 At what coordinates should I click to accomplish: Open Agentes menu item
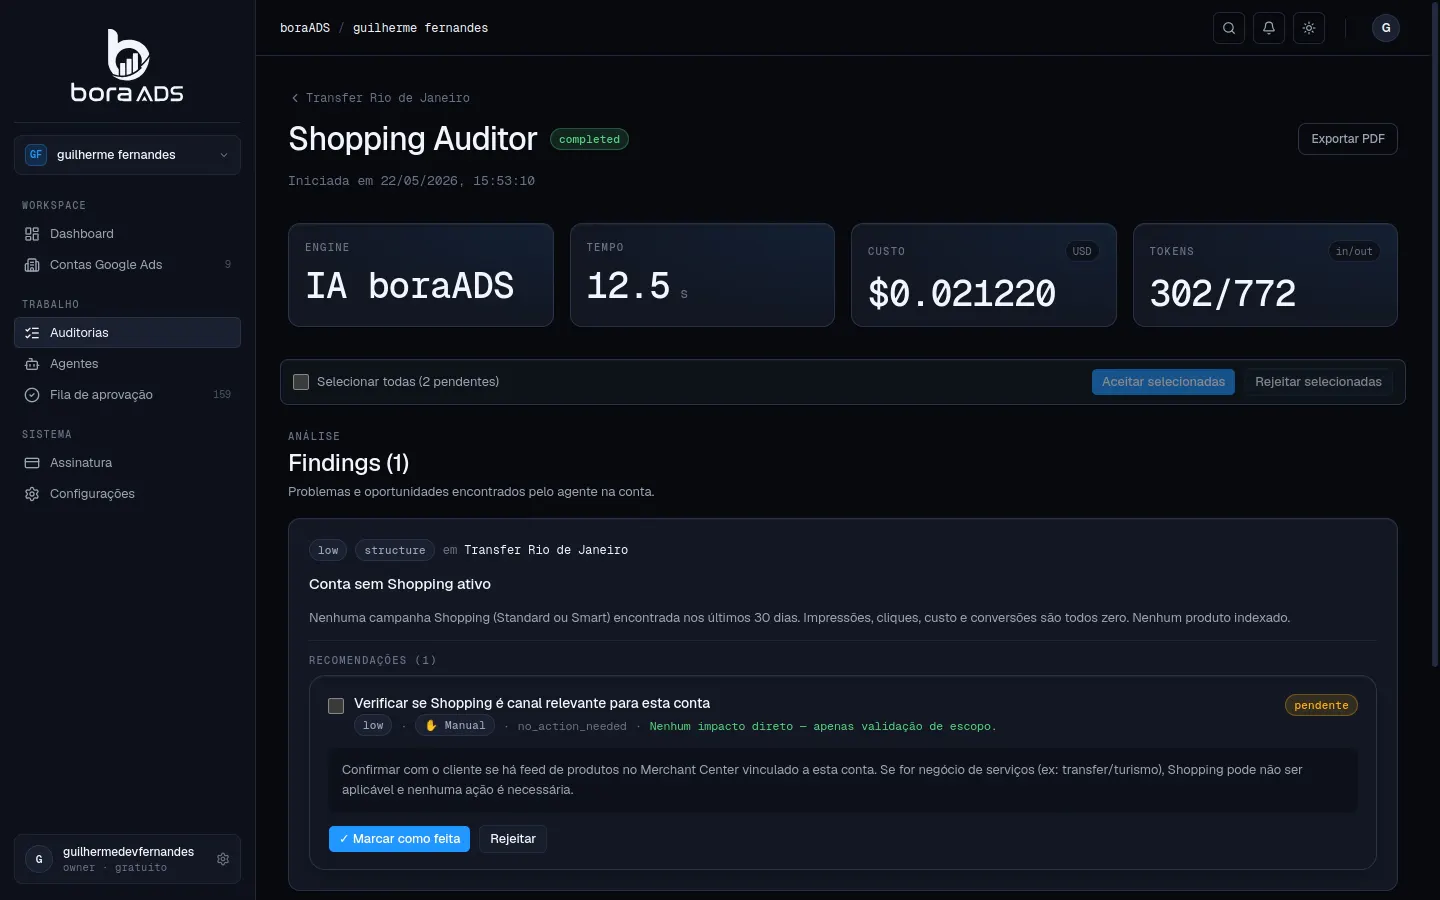pos(127,364)
